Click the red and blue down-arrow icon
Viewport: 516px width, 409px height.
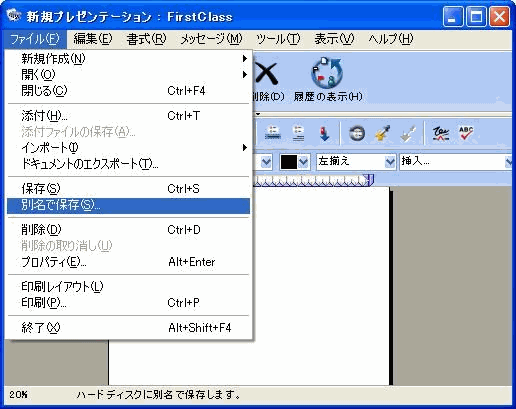pos(324,134)
